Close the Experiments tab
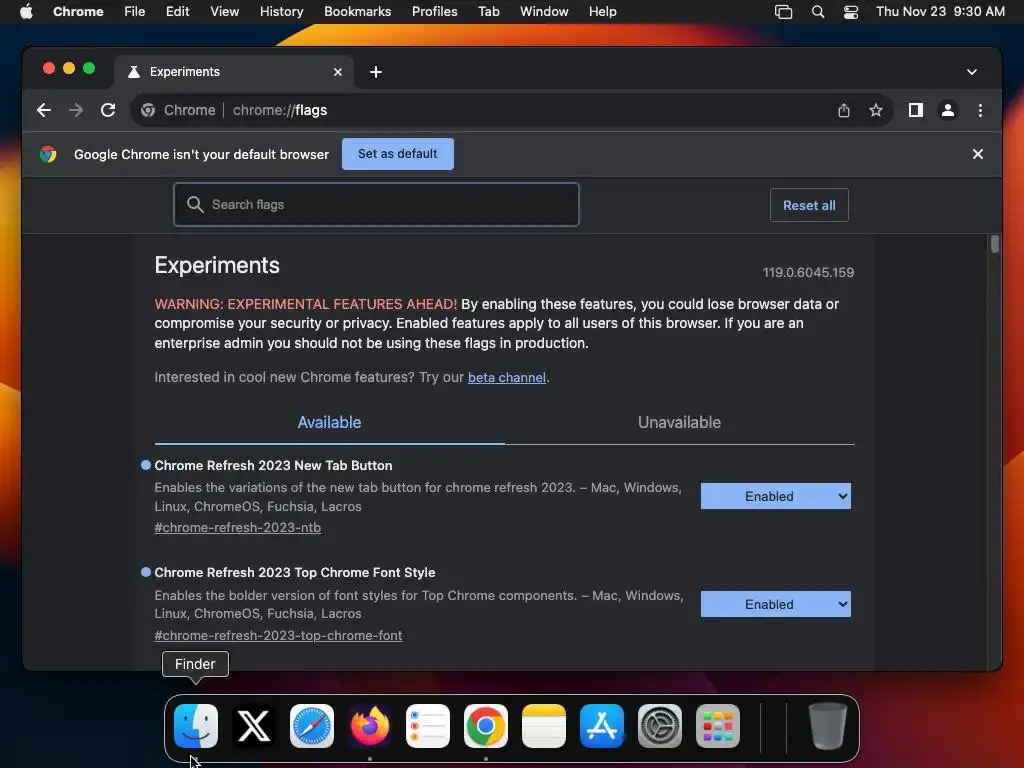 338,72
